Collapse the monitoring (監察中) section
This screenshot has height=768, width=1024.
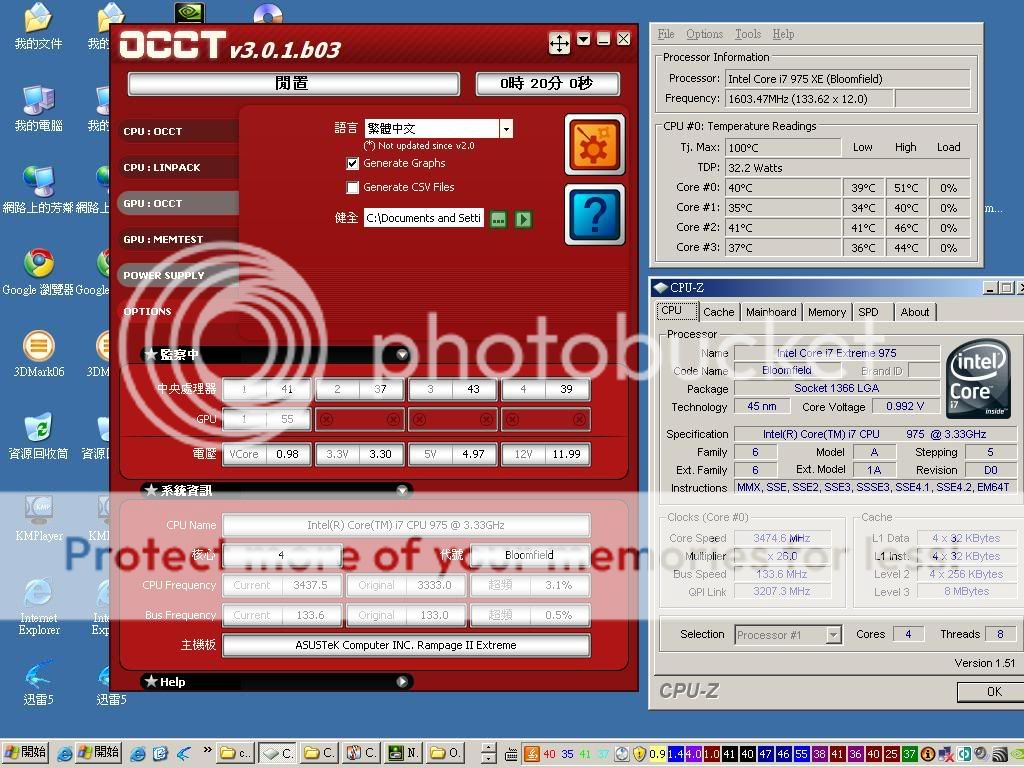pos(402,355)
